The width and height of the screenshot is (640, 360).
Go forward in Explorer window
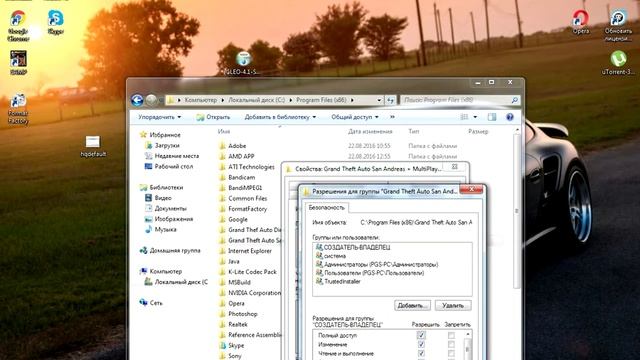point(151,100)
